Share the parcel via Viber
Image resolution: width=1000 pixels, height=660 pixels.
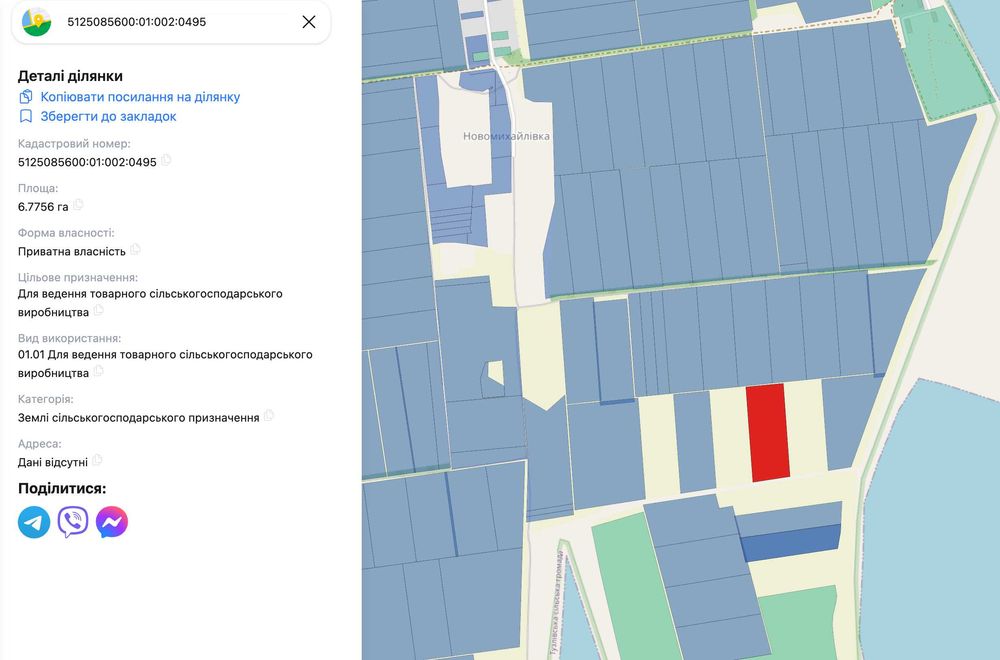pyautogui.click(x=73, y=522)
